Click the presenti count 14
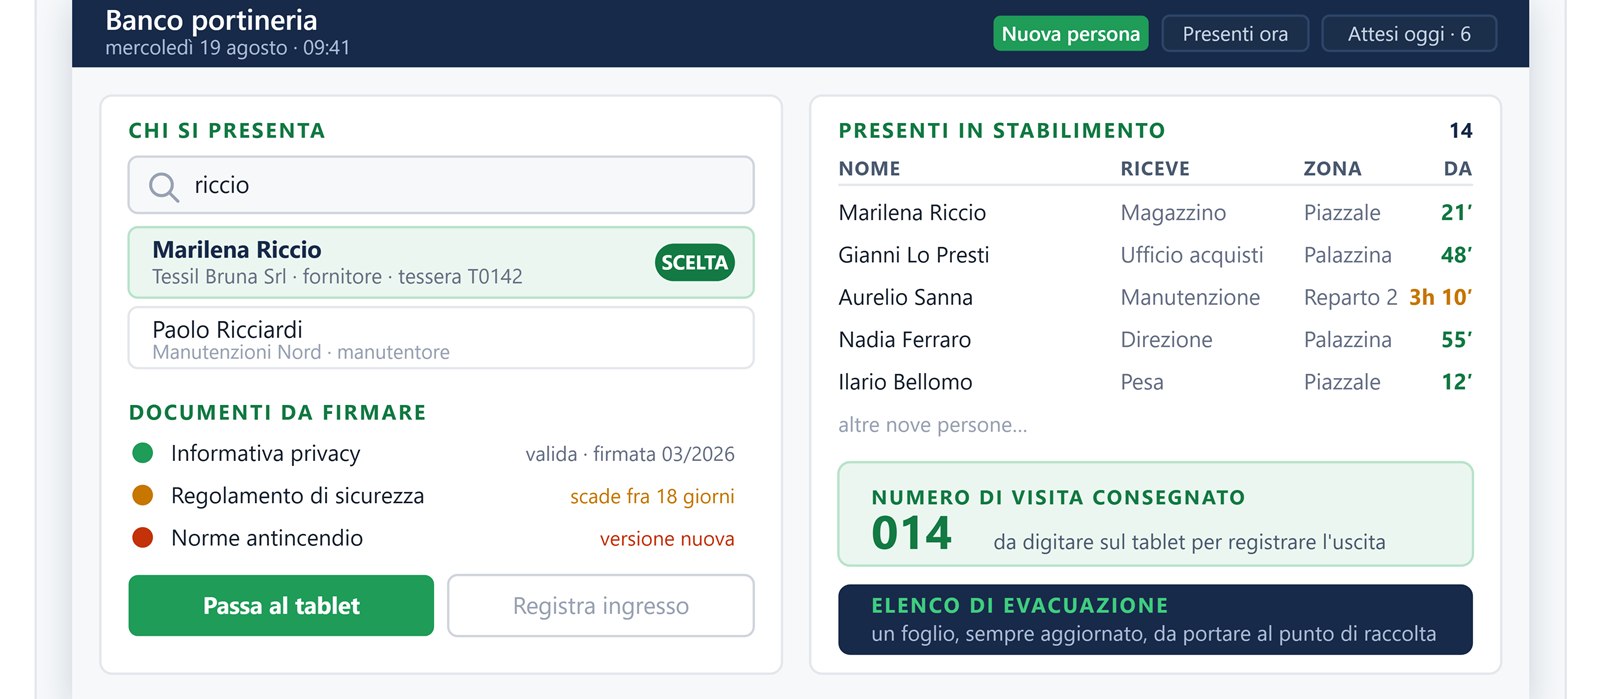Viewport: 1600px width, 699px height. point(1461,131)
